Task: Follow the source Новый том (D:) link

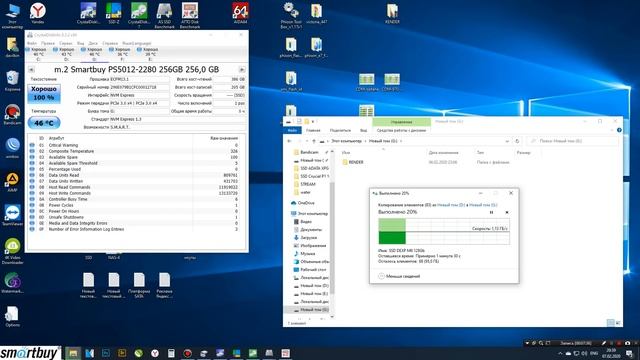Action: tap(451, 205)
